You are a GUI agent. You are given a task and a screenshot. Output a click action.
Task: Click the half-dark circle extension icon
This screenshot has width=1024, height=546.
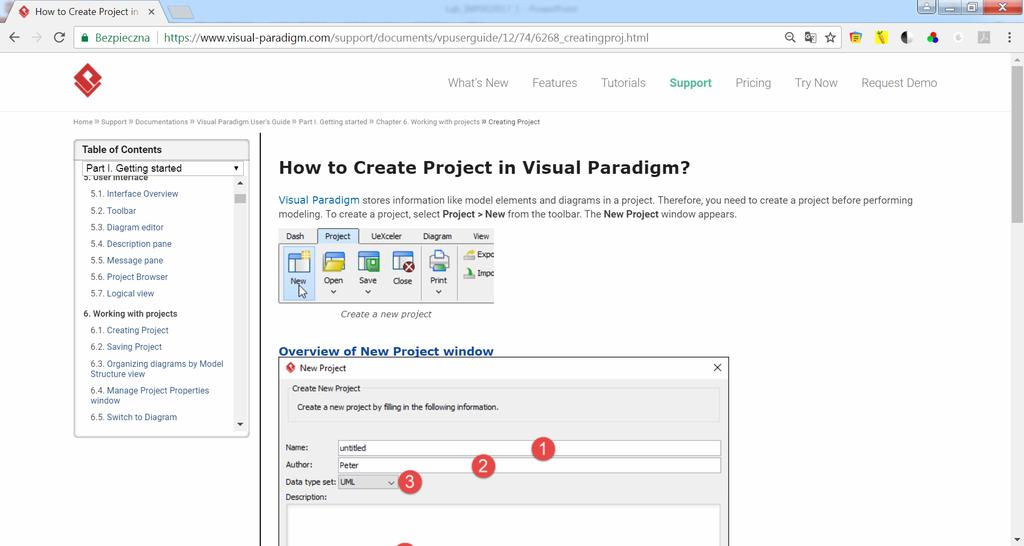(x=906, y=38)
